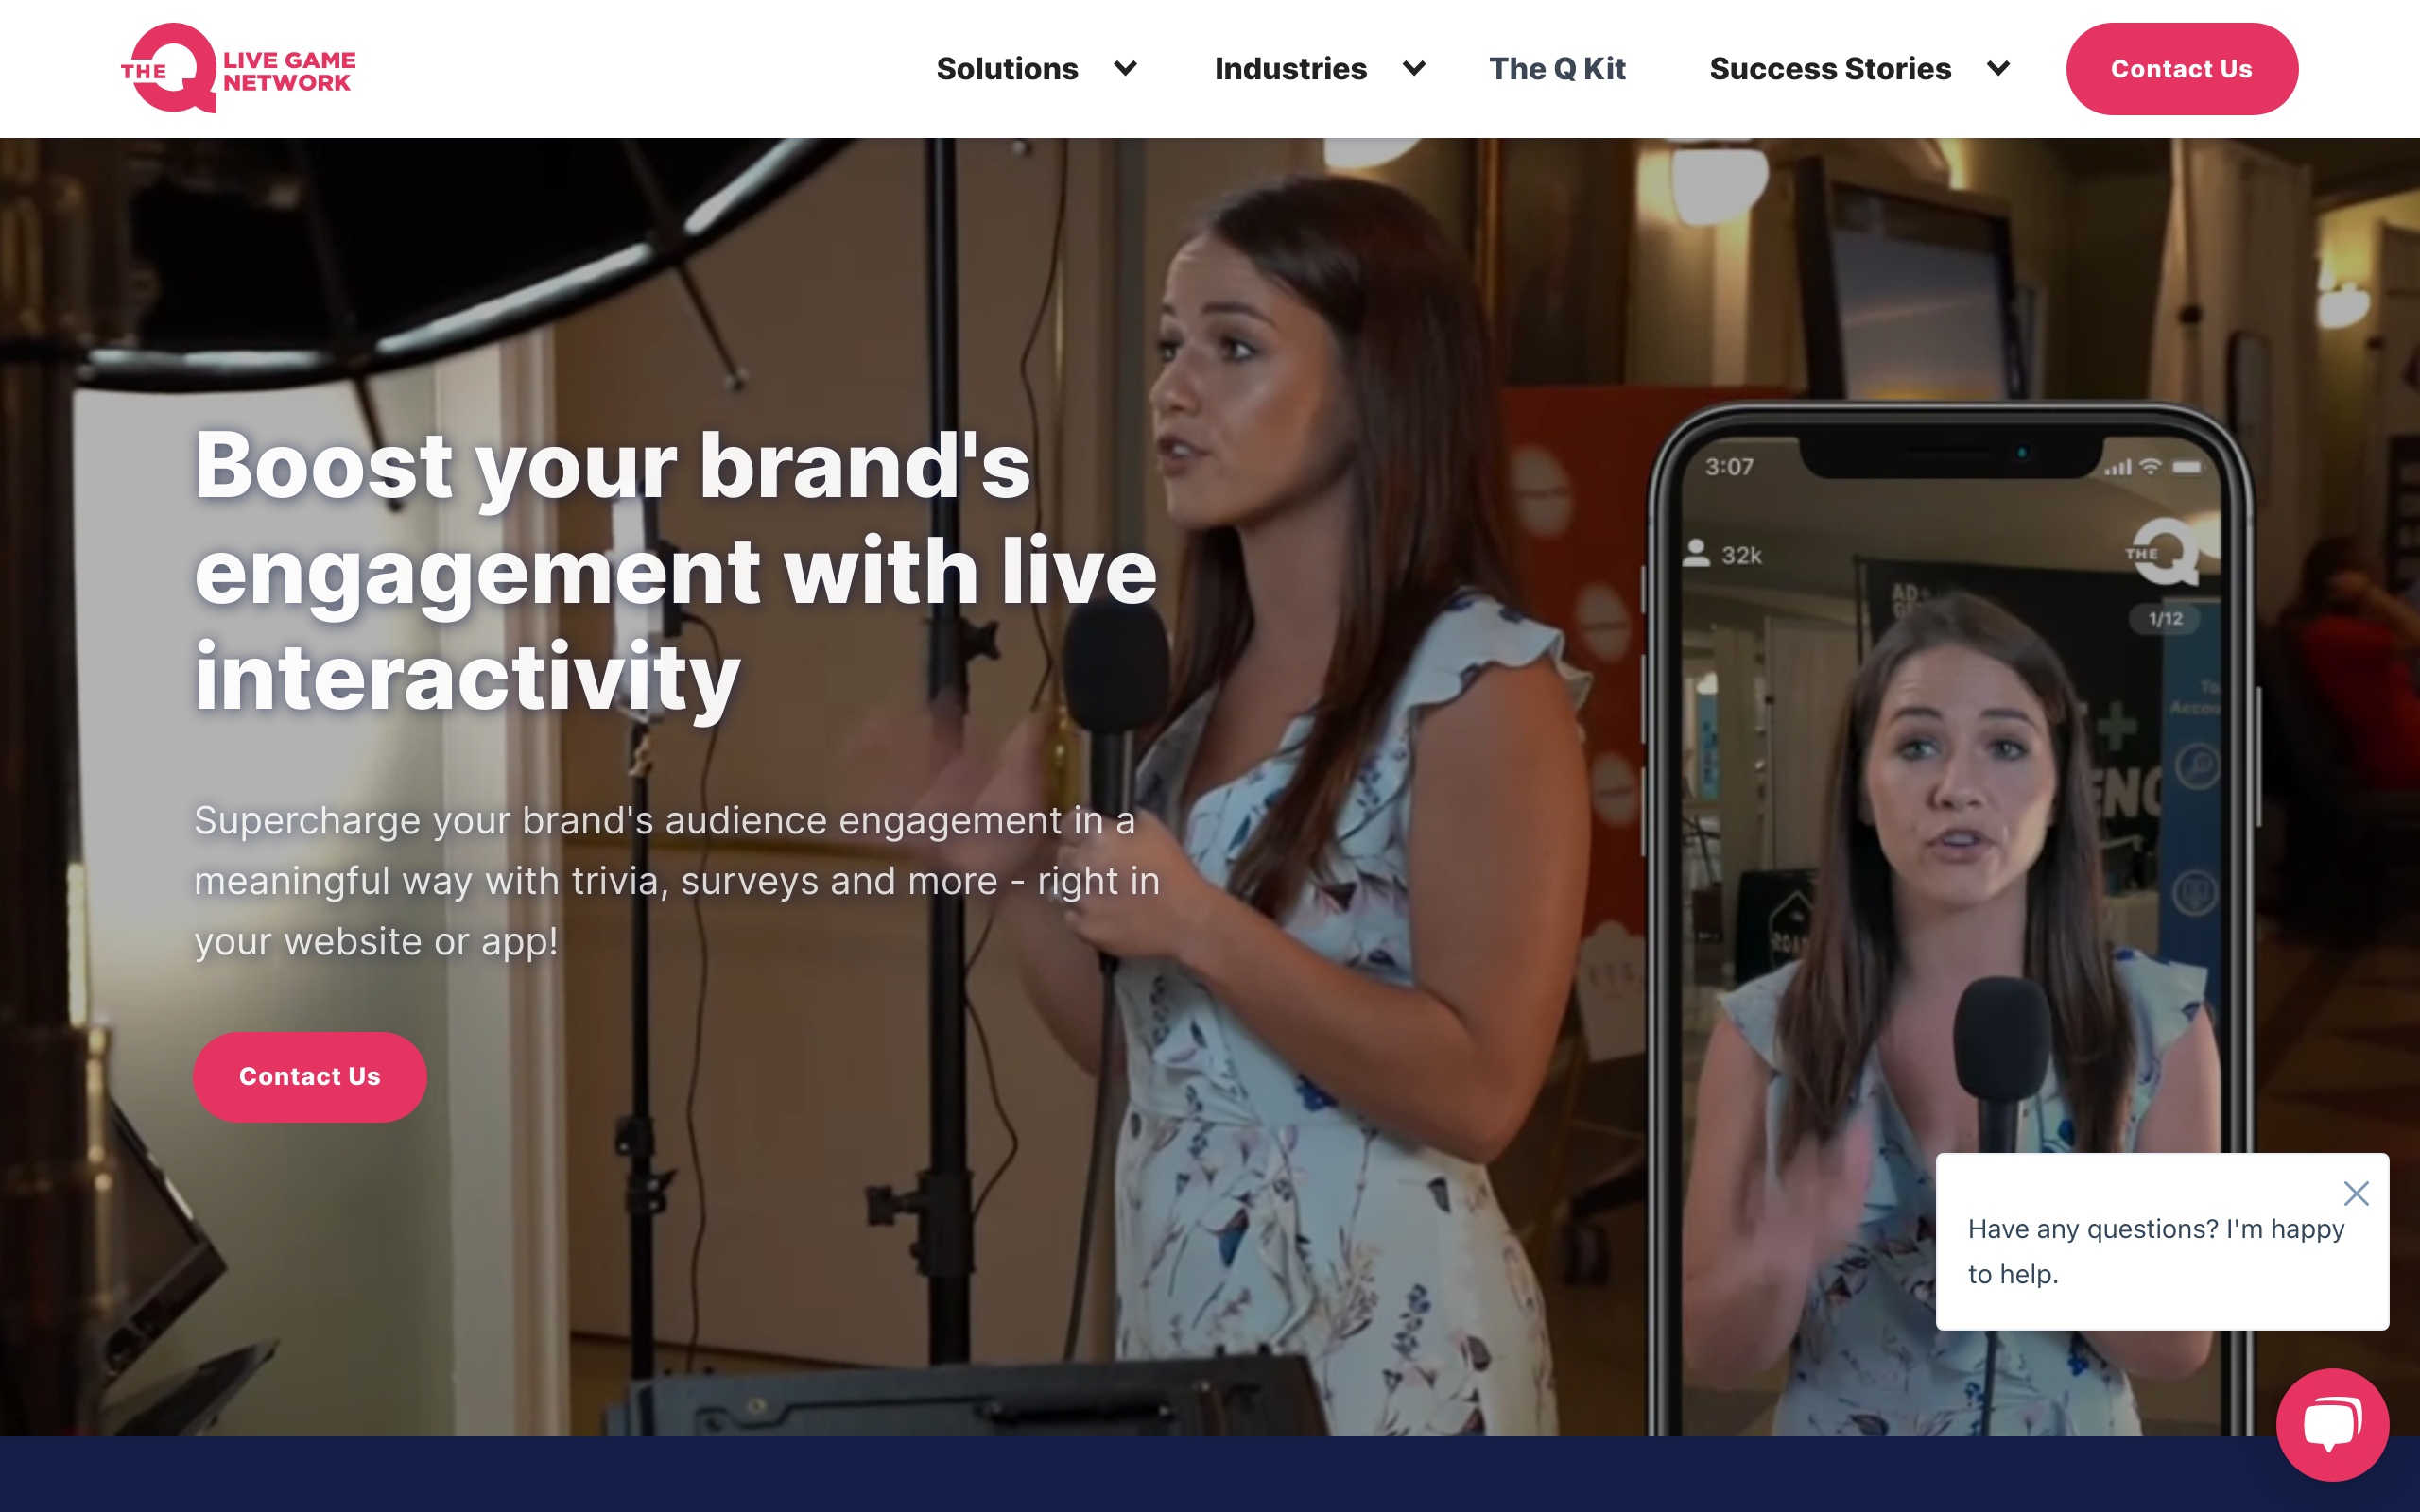Open the Industries menu item
2420x1512 pixels.
pos(1290,68)
